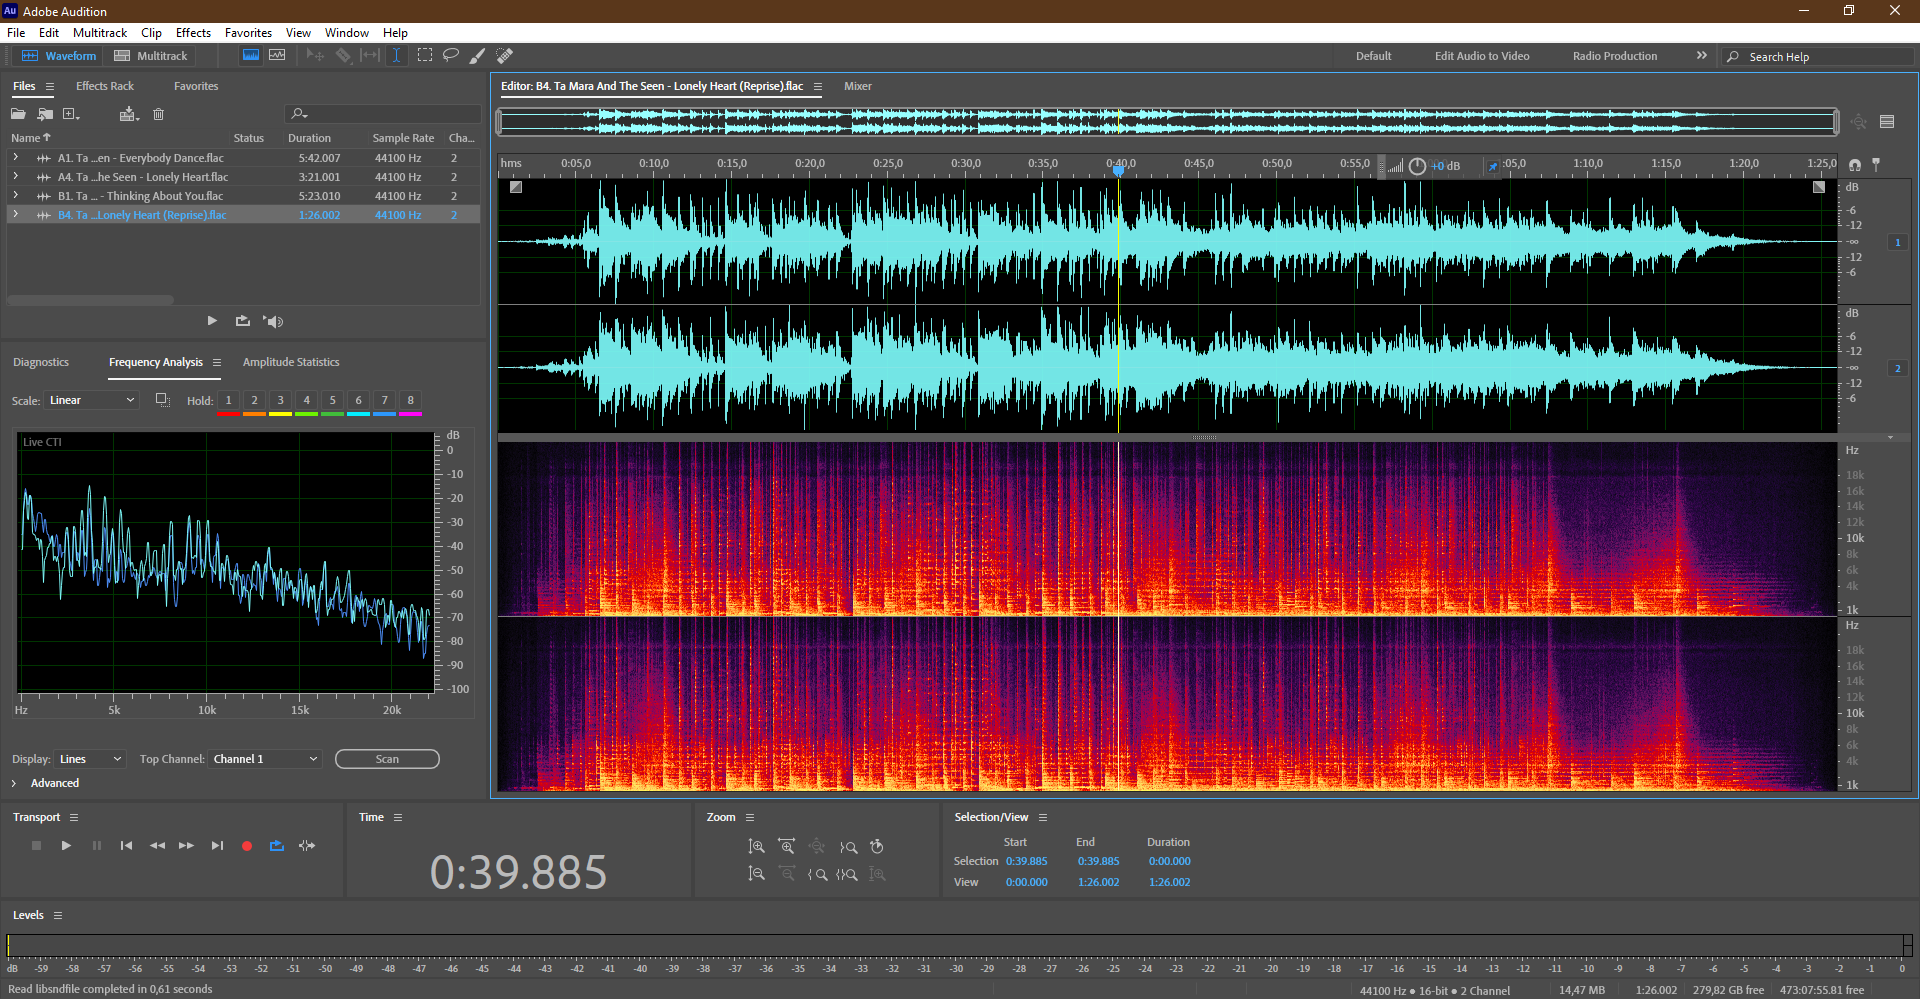Select the Lasso Selection tool

tap(451, 56)
